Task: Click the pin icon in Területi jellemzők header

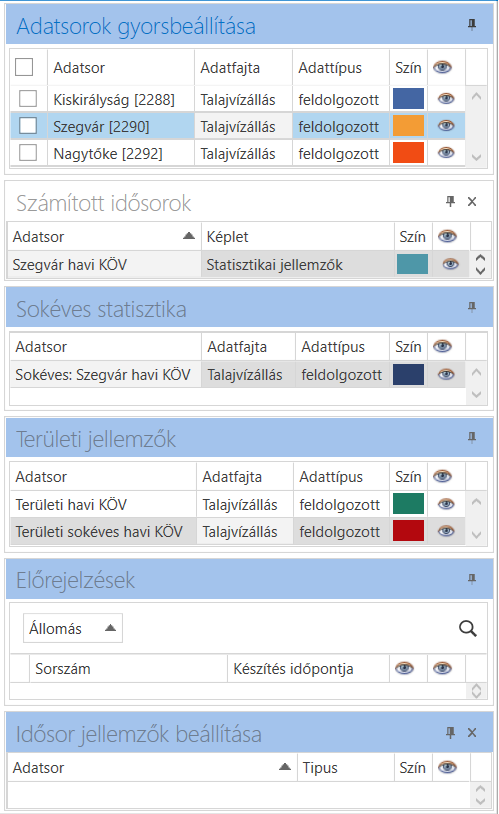Action: (471, 438)
